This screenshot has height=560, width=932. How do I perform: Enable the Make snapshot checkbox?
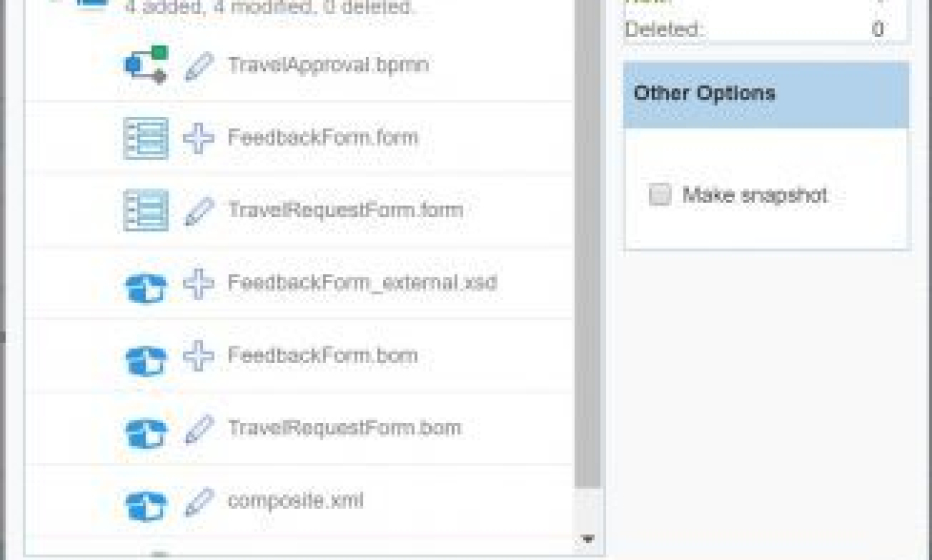point(660,194)
